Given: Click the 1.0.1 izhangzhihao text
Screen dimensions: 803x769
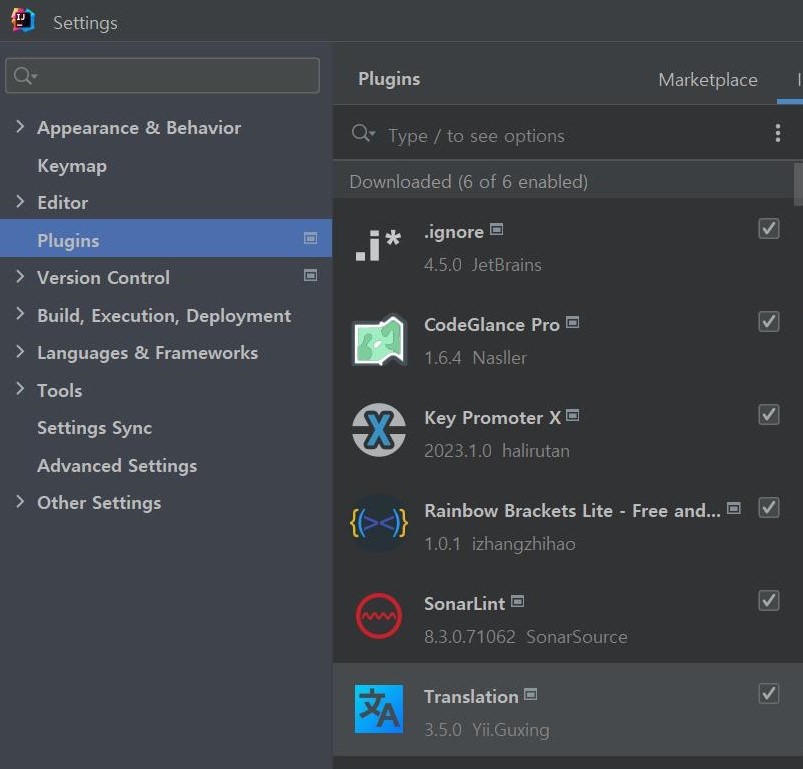Looking at the screenshot, I should (500, 544).
